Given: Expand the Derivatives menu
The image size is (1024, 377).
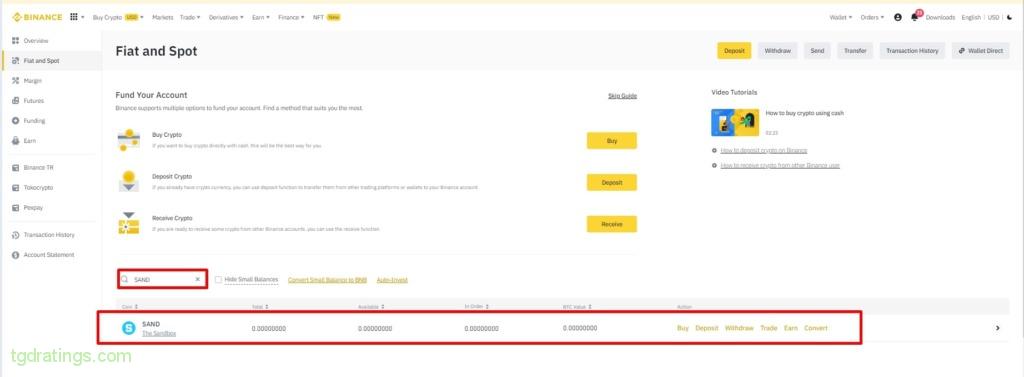Looking at the screenshot, I should point(226,18).
